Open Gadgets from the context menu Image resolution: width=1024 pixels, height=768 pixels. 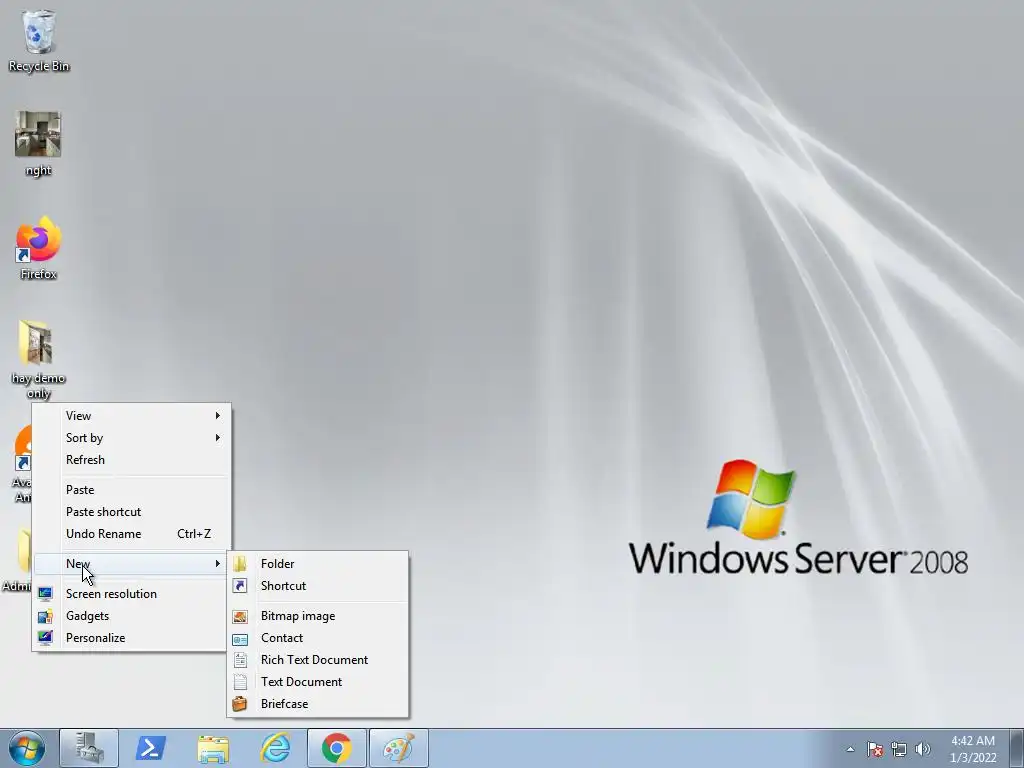coord(131,616)
